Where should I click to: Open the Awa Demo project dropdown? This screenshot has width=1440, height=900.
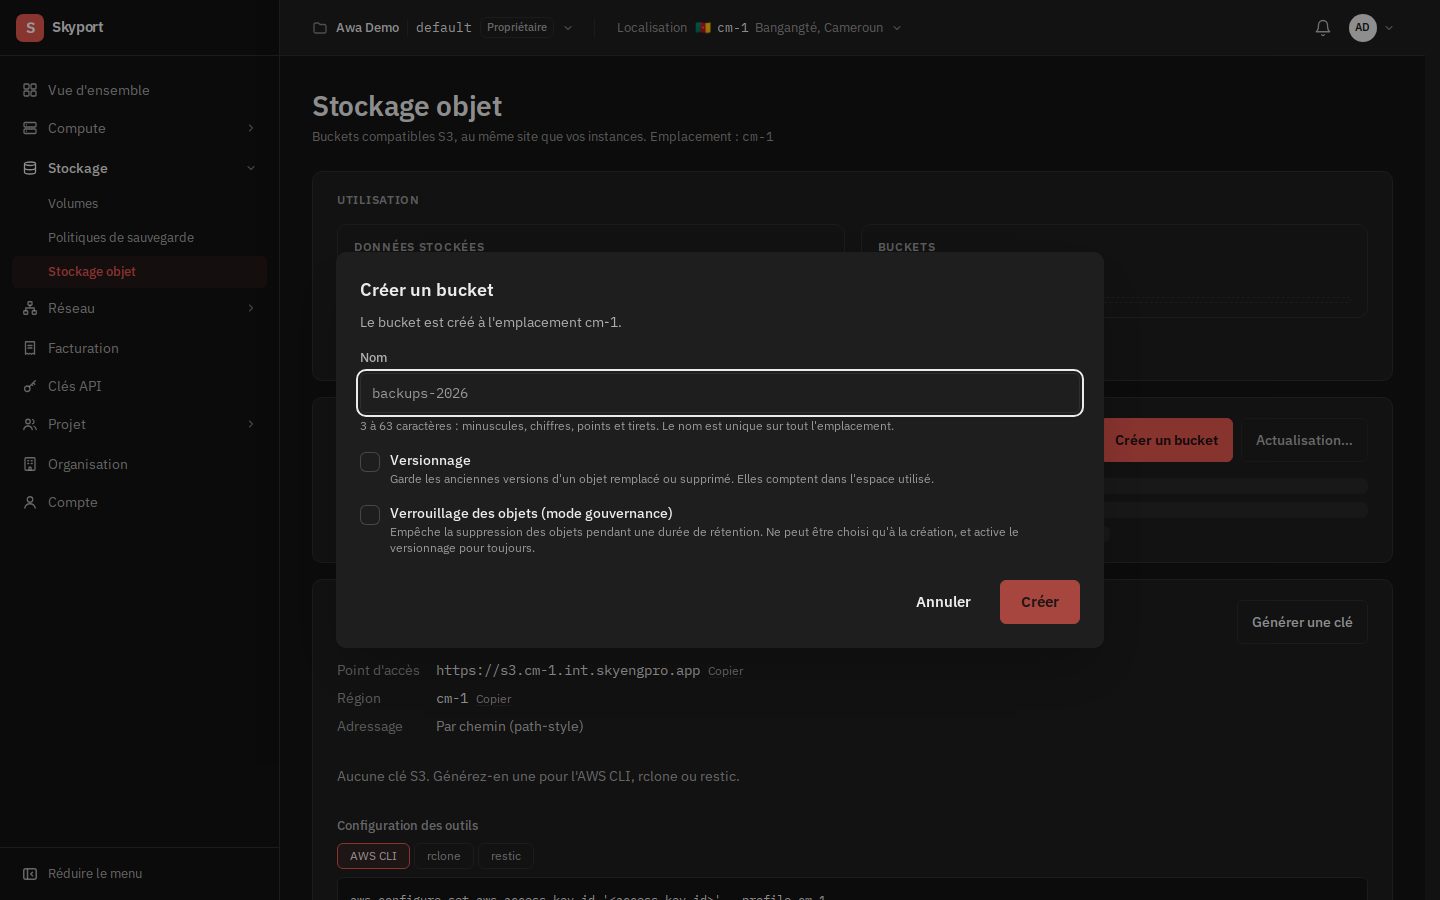pos(443,28)
